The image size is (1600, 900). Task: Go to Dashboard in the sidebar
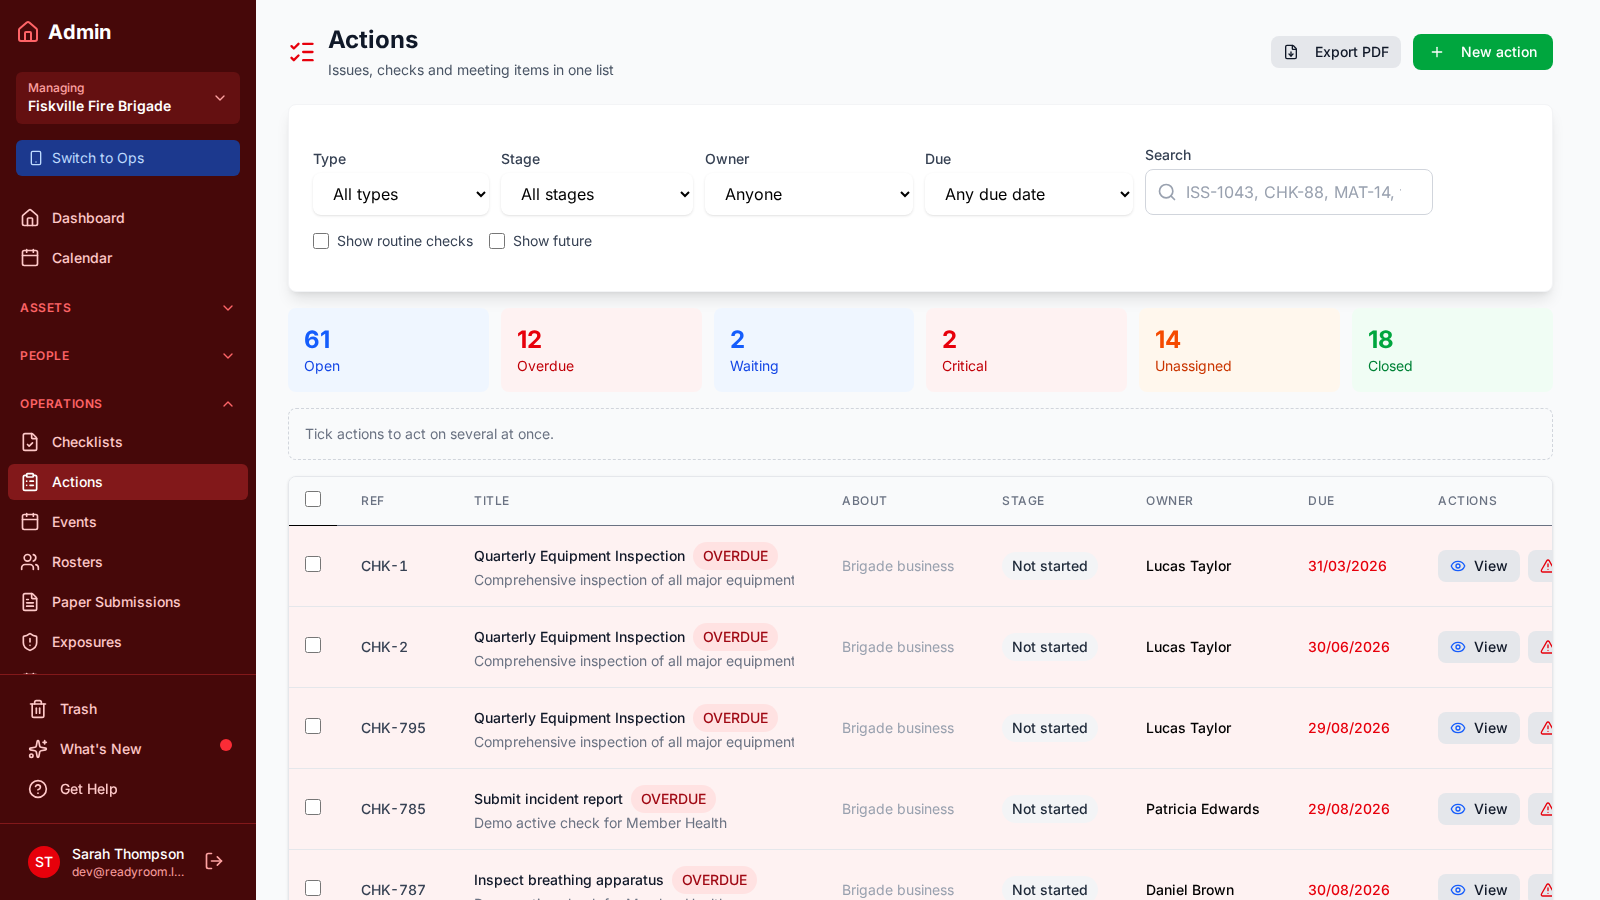pos(128,218)
